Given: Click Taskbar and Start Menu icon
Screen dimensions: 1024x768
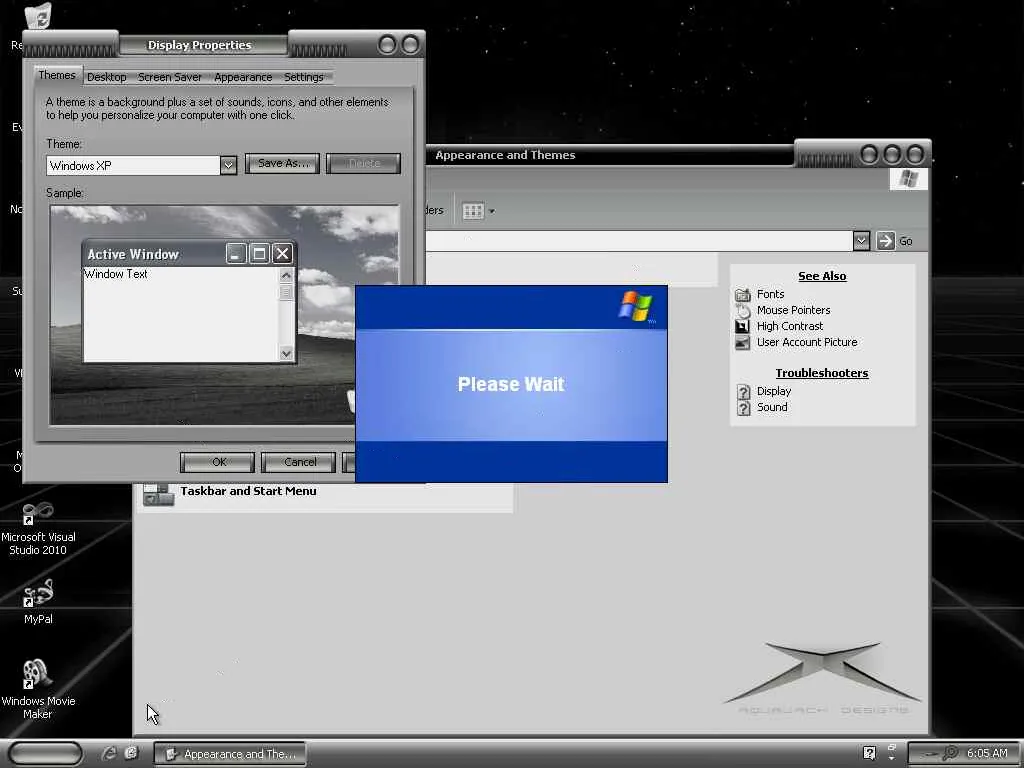Looking at the screenshot, I should point(159,493).
